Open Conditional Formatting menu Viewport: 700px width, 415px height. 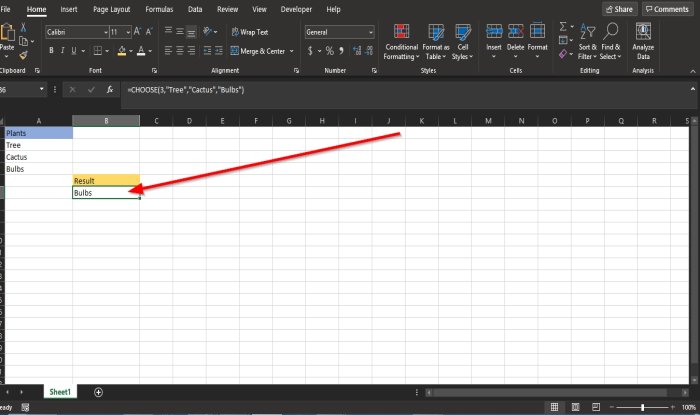pyautogui.click(x=401, y=42)
